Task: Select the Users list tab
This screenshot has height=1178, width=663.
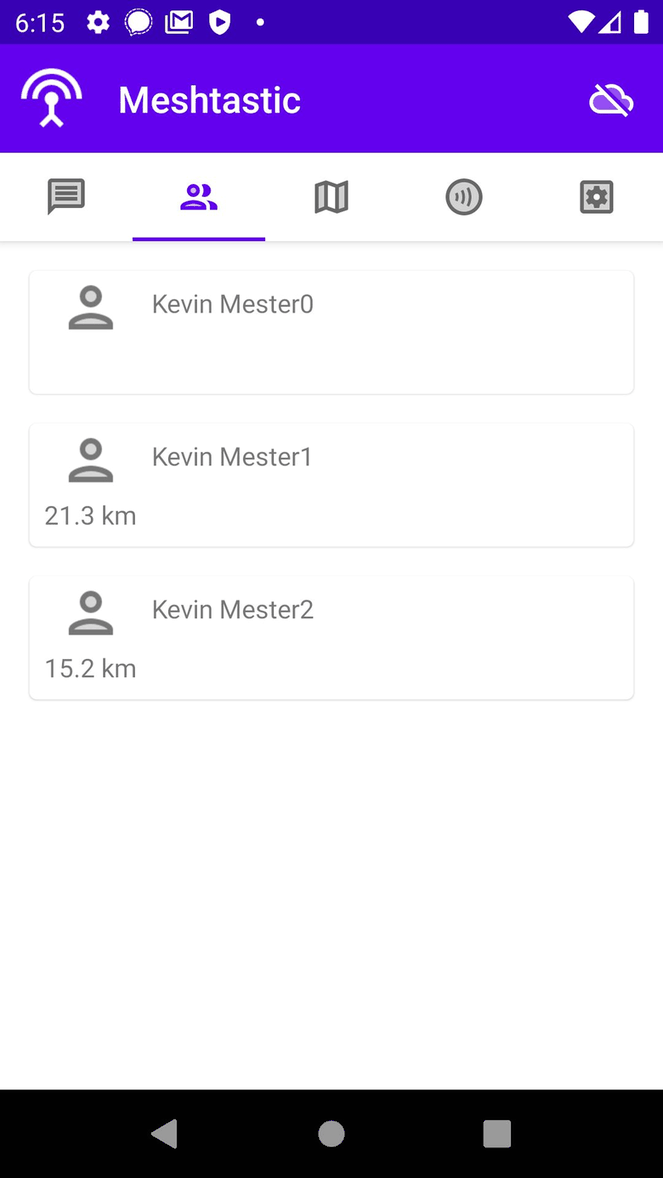Action: 198,197
